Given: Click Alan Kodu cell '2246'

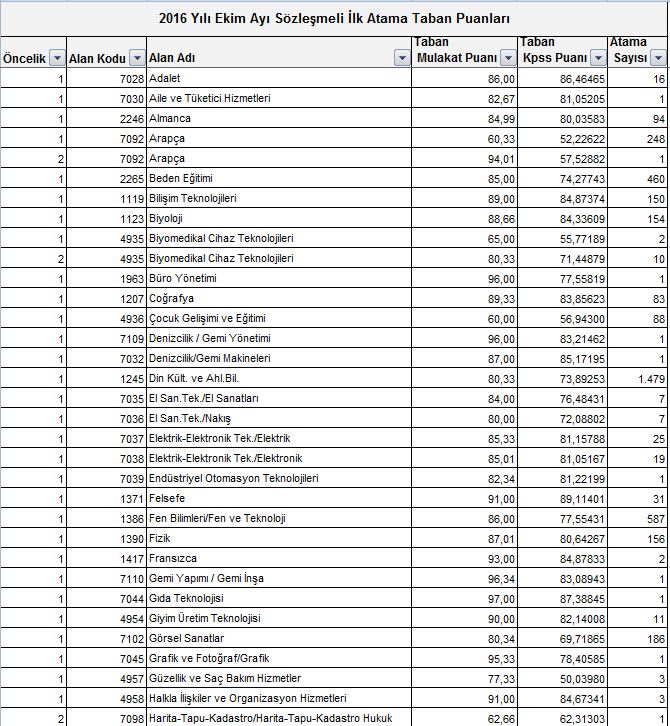Looking at the screenshot, I should pos(106,118).
